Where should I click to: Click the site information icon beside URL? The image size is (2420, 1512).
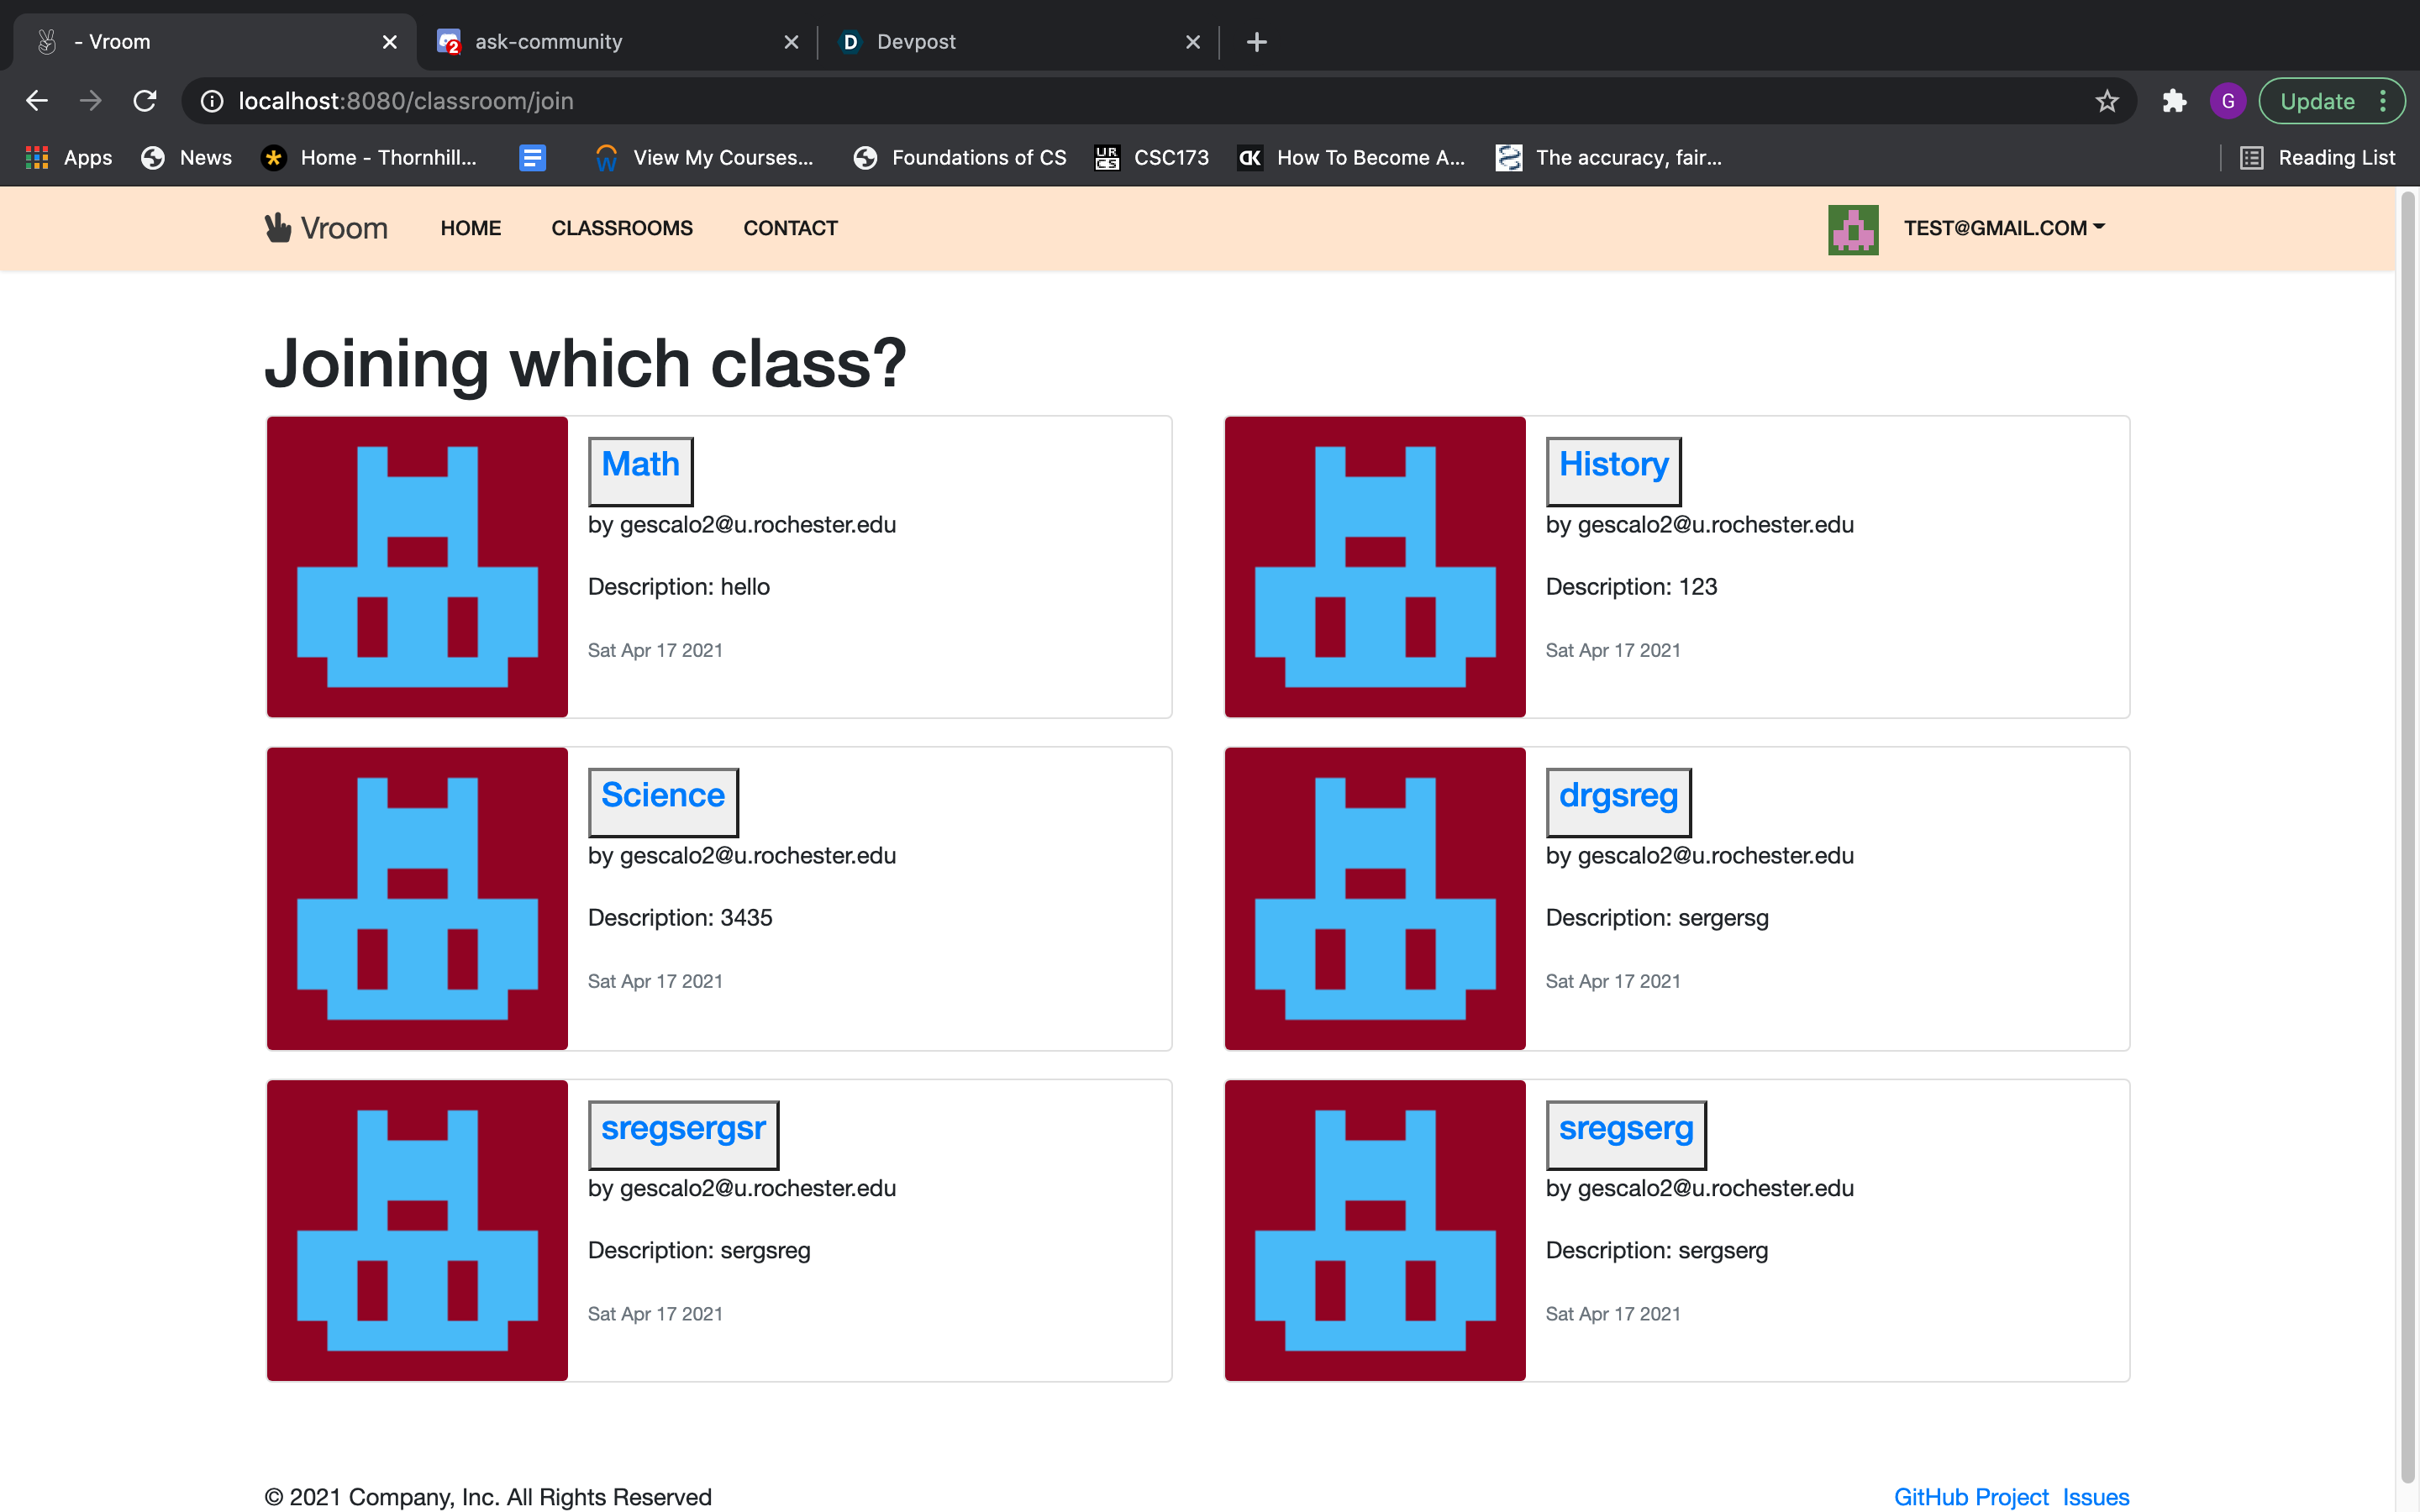212,101
